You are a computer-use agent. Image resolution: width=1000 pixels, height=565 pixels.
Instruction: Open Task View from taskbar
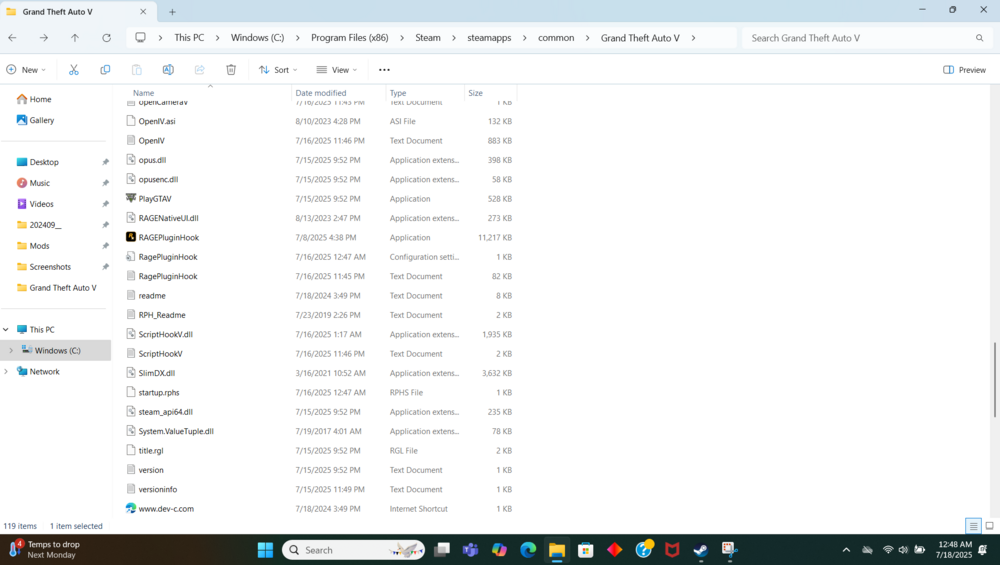441,550
